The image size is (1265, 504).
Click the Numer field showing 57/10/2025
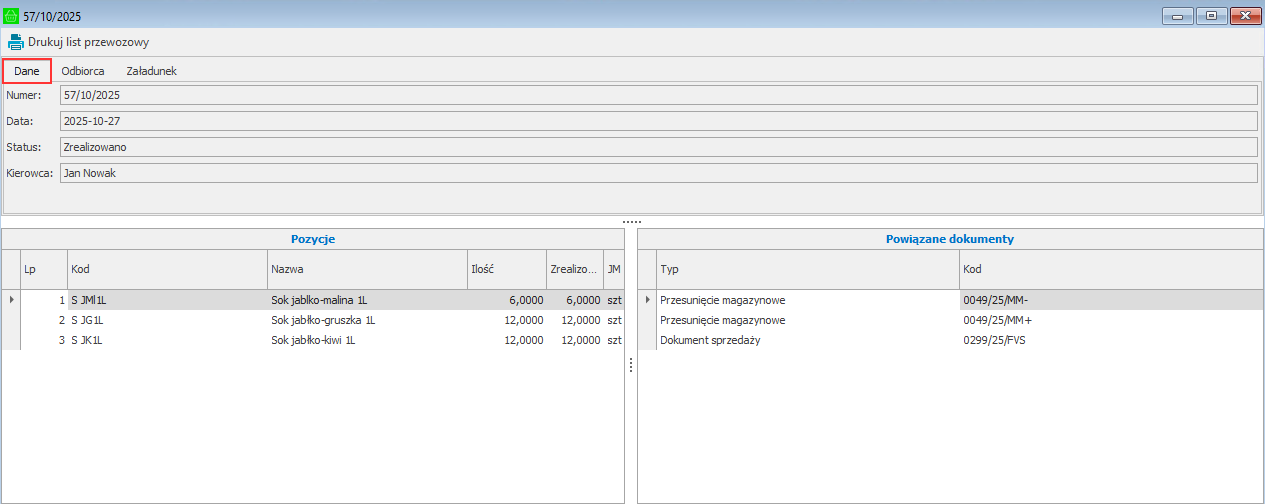pos(657,95)
